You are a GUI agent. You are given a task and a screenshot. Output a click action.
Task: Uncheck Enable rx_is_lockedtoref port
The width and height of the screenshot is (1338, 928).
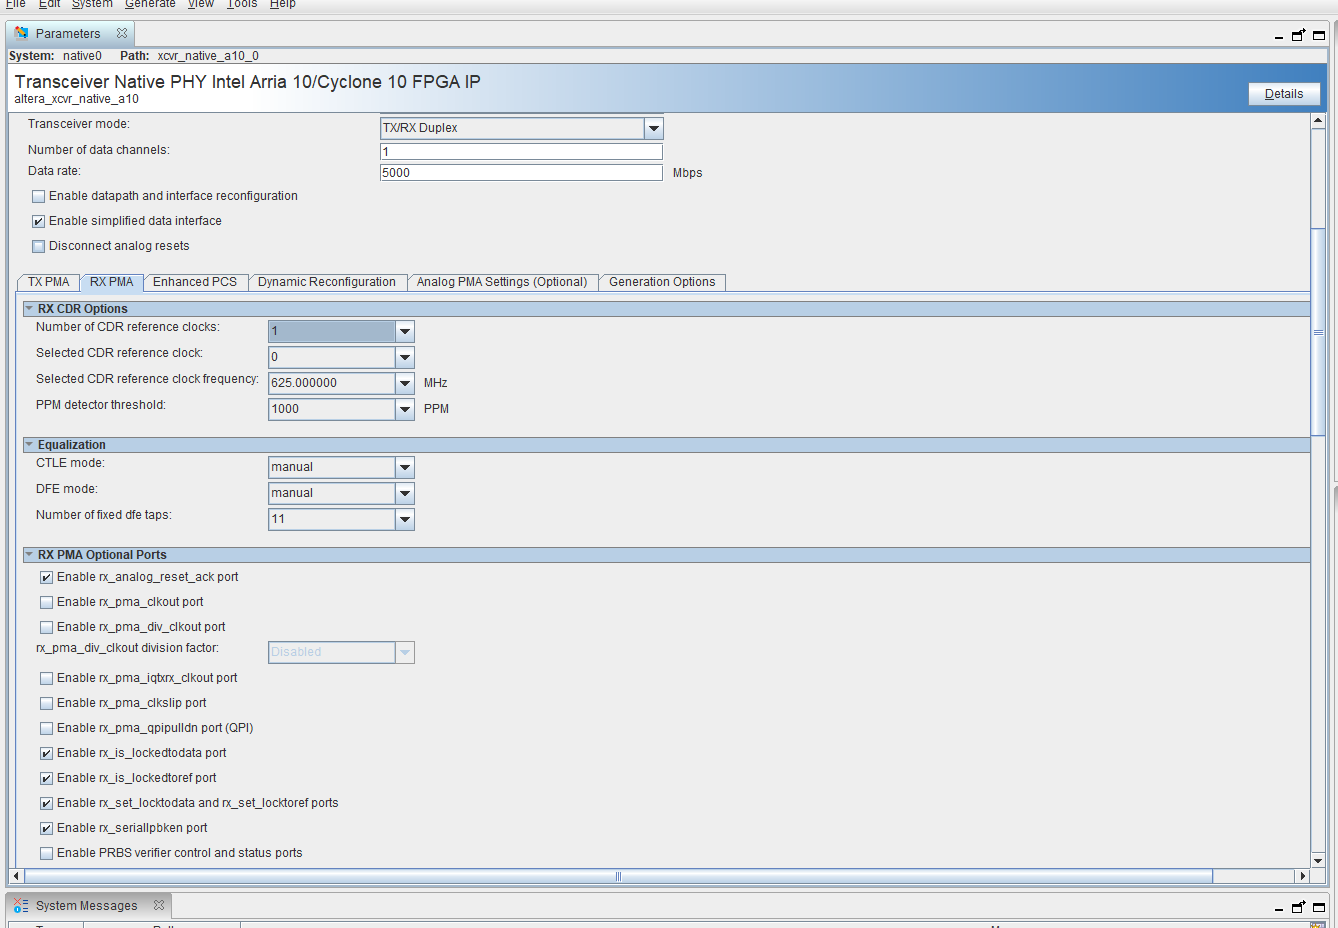click(47, 779)
